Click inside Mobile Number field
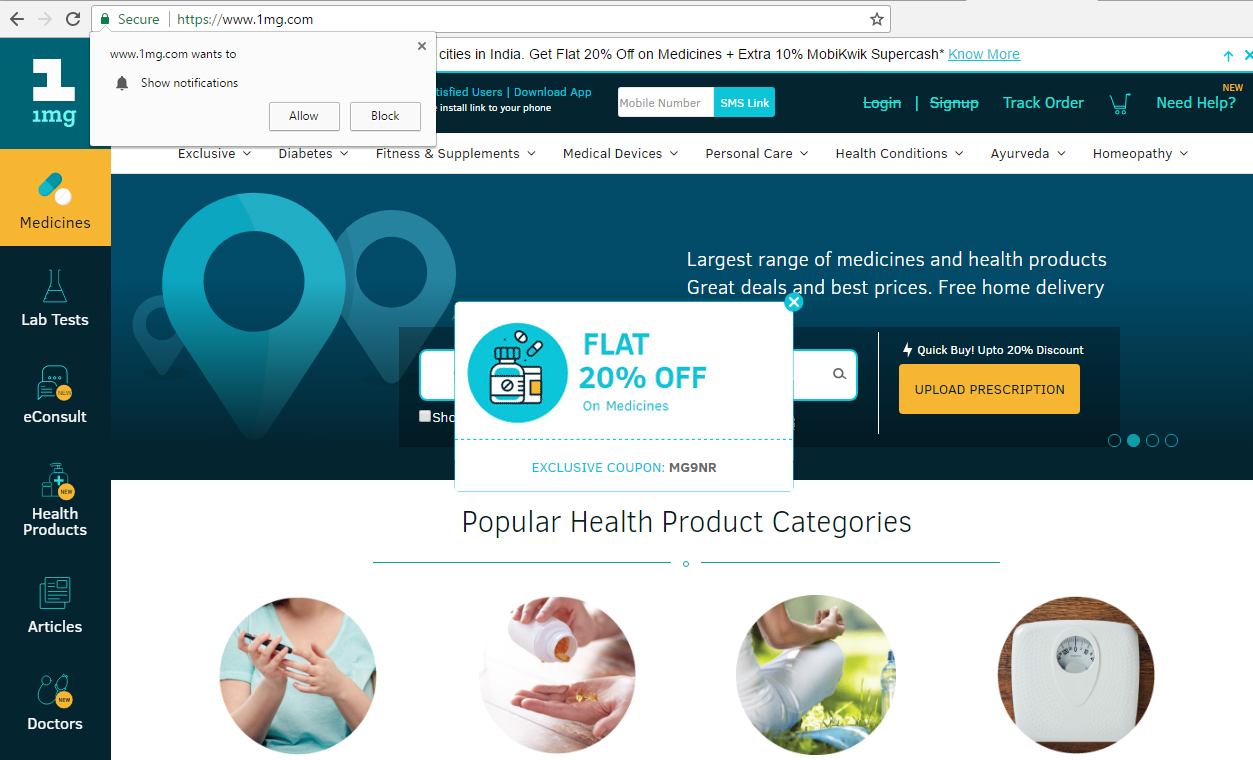Image resolution: width=1253 pixels, height=760 pixels. [665, 102]
